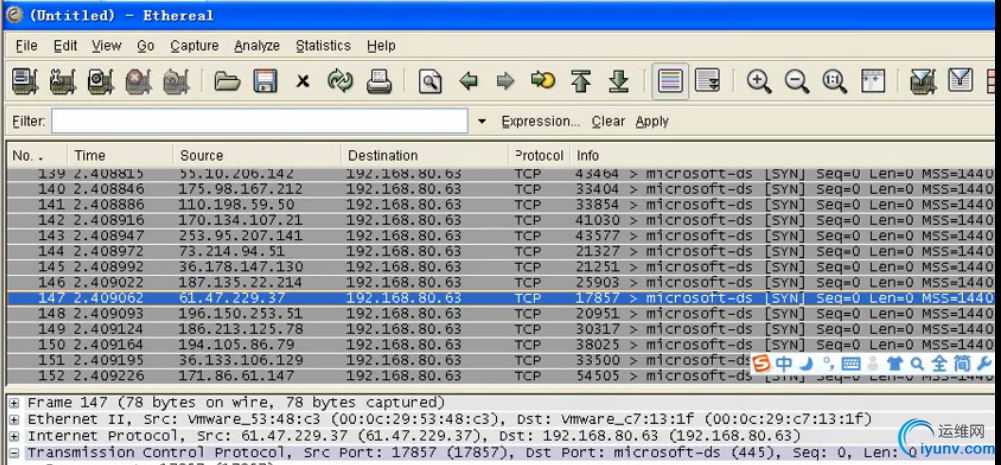Image resolution: width=1001 pixels, height=465 pixels.
Task: Select packet 144 from 73.214.94.51
Action: coord(500,251)
